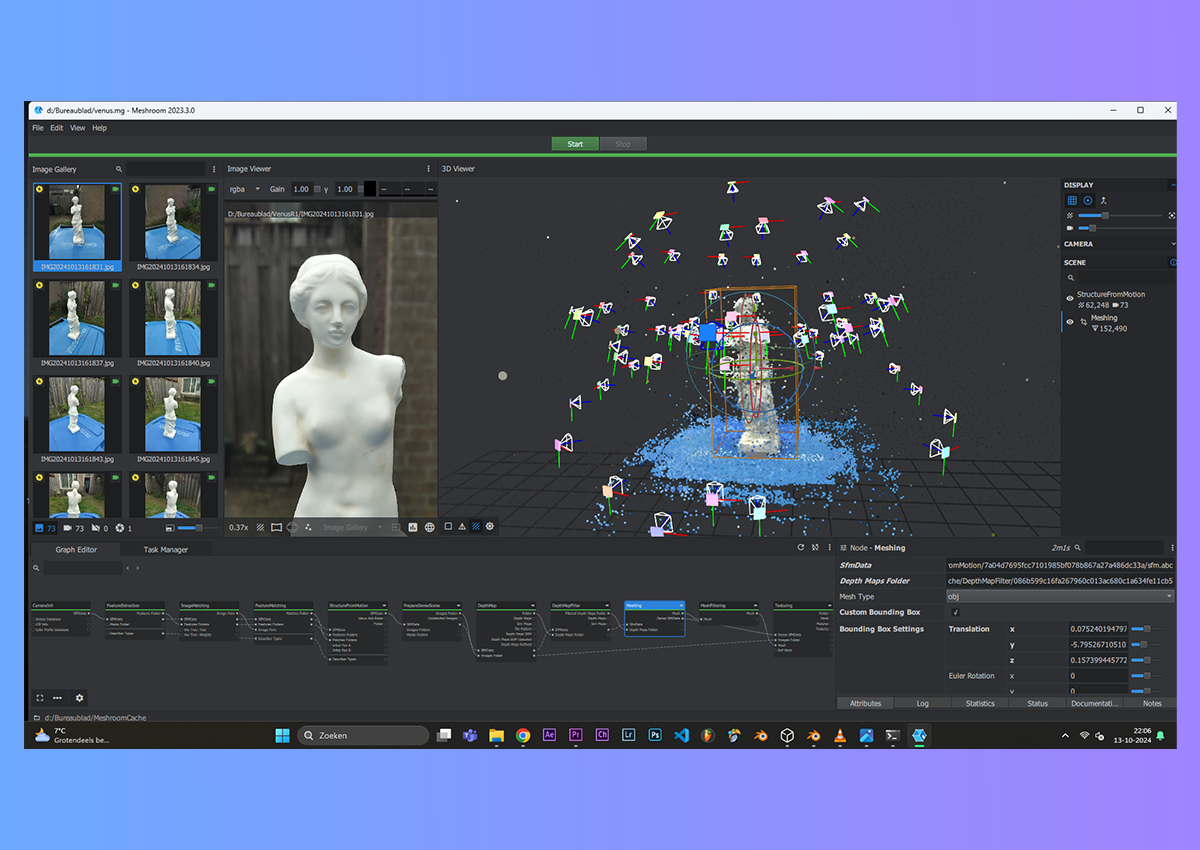Uncheck the Custom Bounding Box checkbox
The width and height of the screenshot is (1200, 850).
tap(955, 612)
